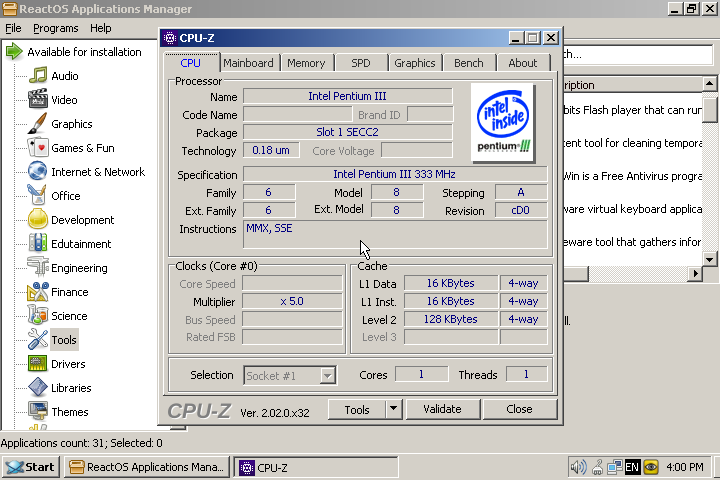Click the Technology value 0.18 um

click(271, 150)
